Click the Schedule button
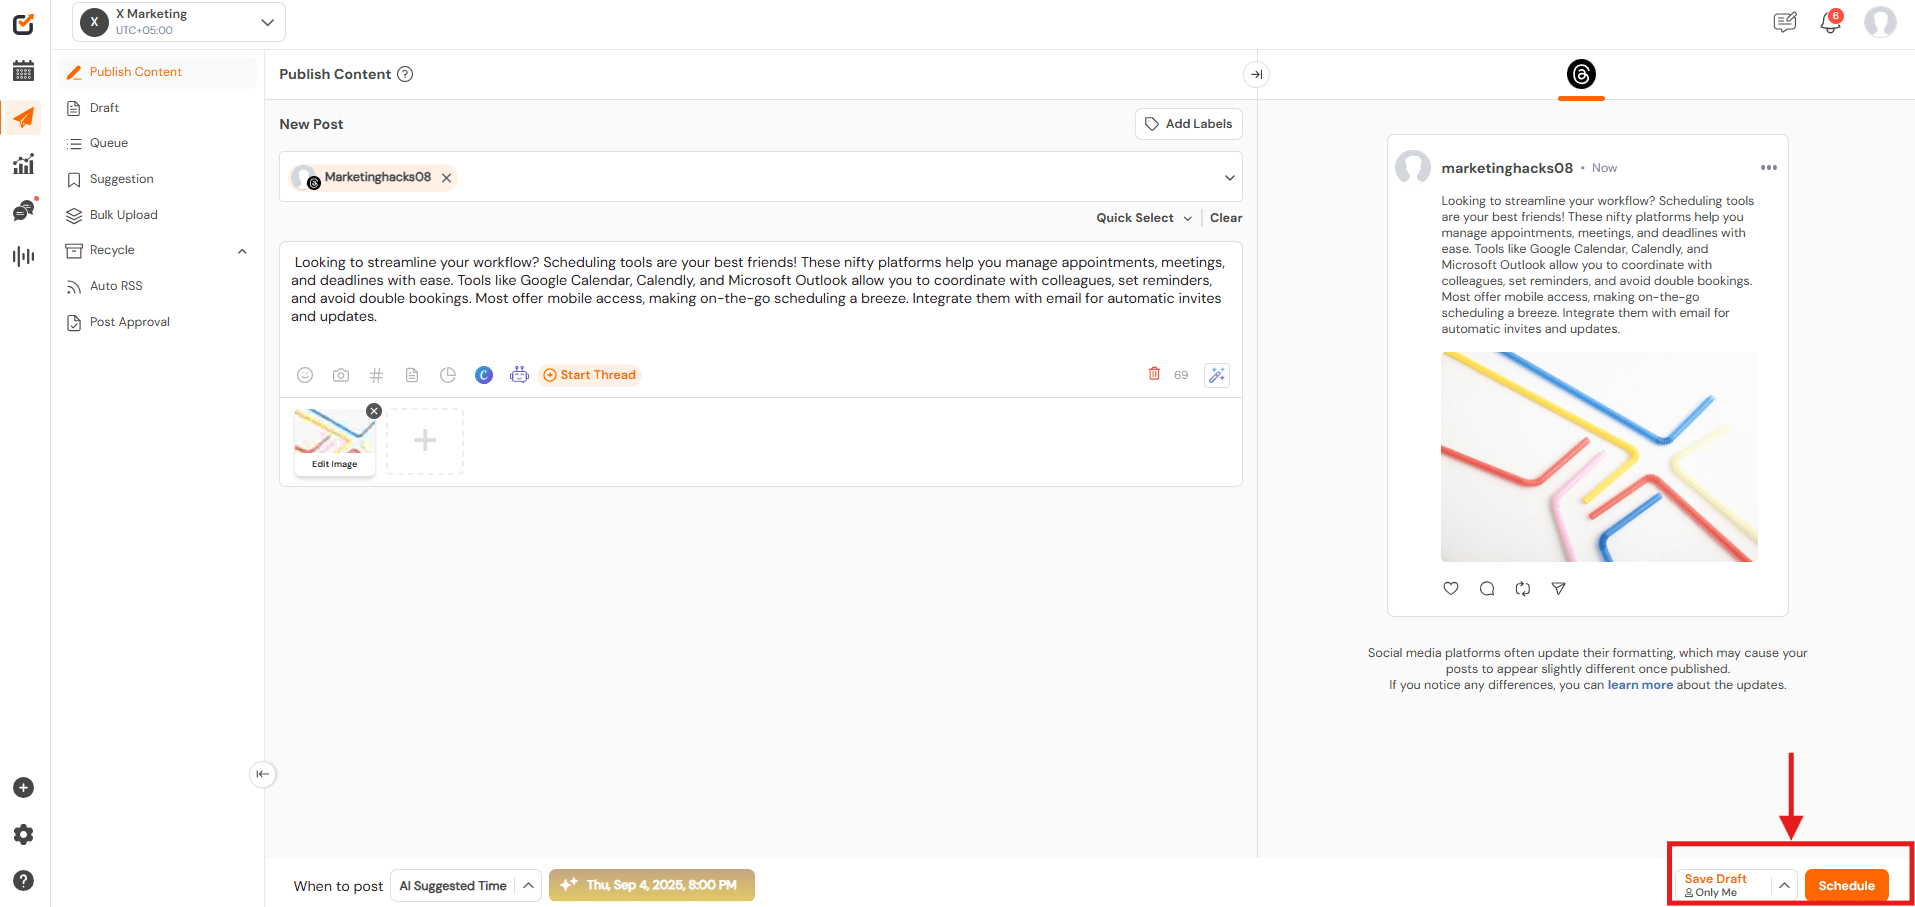The height and width of the screenshot is (907, 1915). 1846,886
